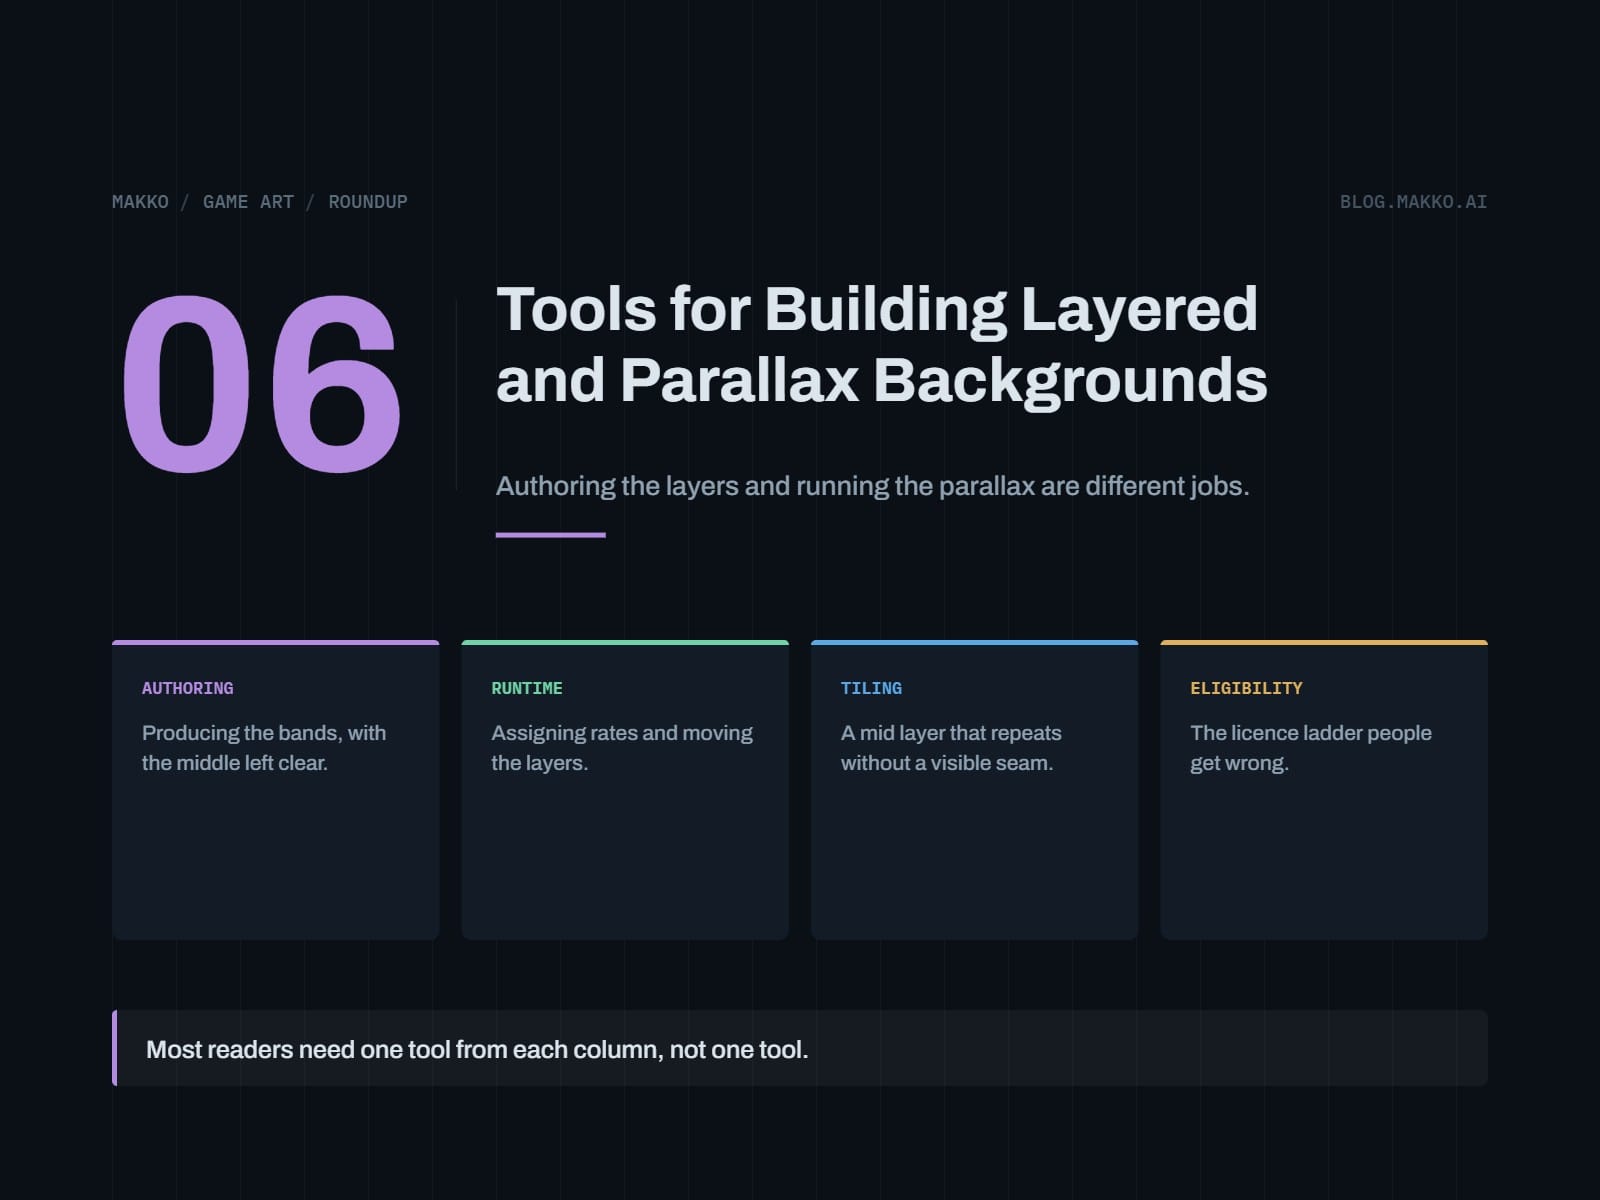Click 'Producing the bands' description text

(x=264, y=748)
